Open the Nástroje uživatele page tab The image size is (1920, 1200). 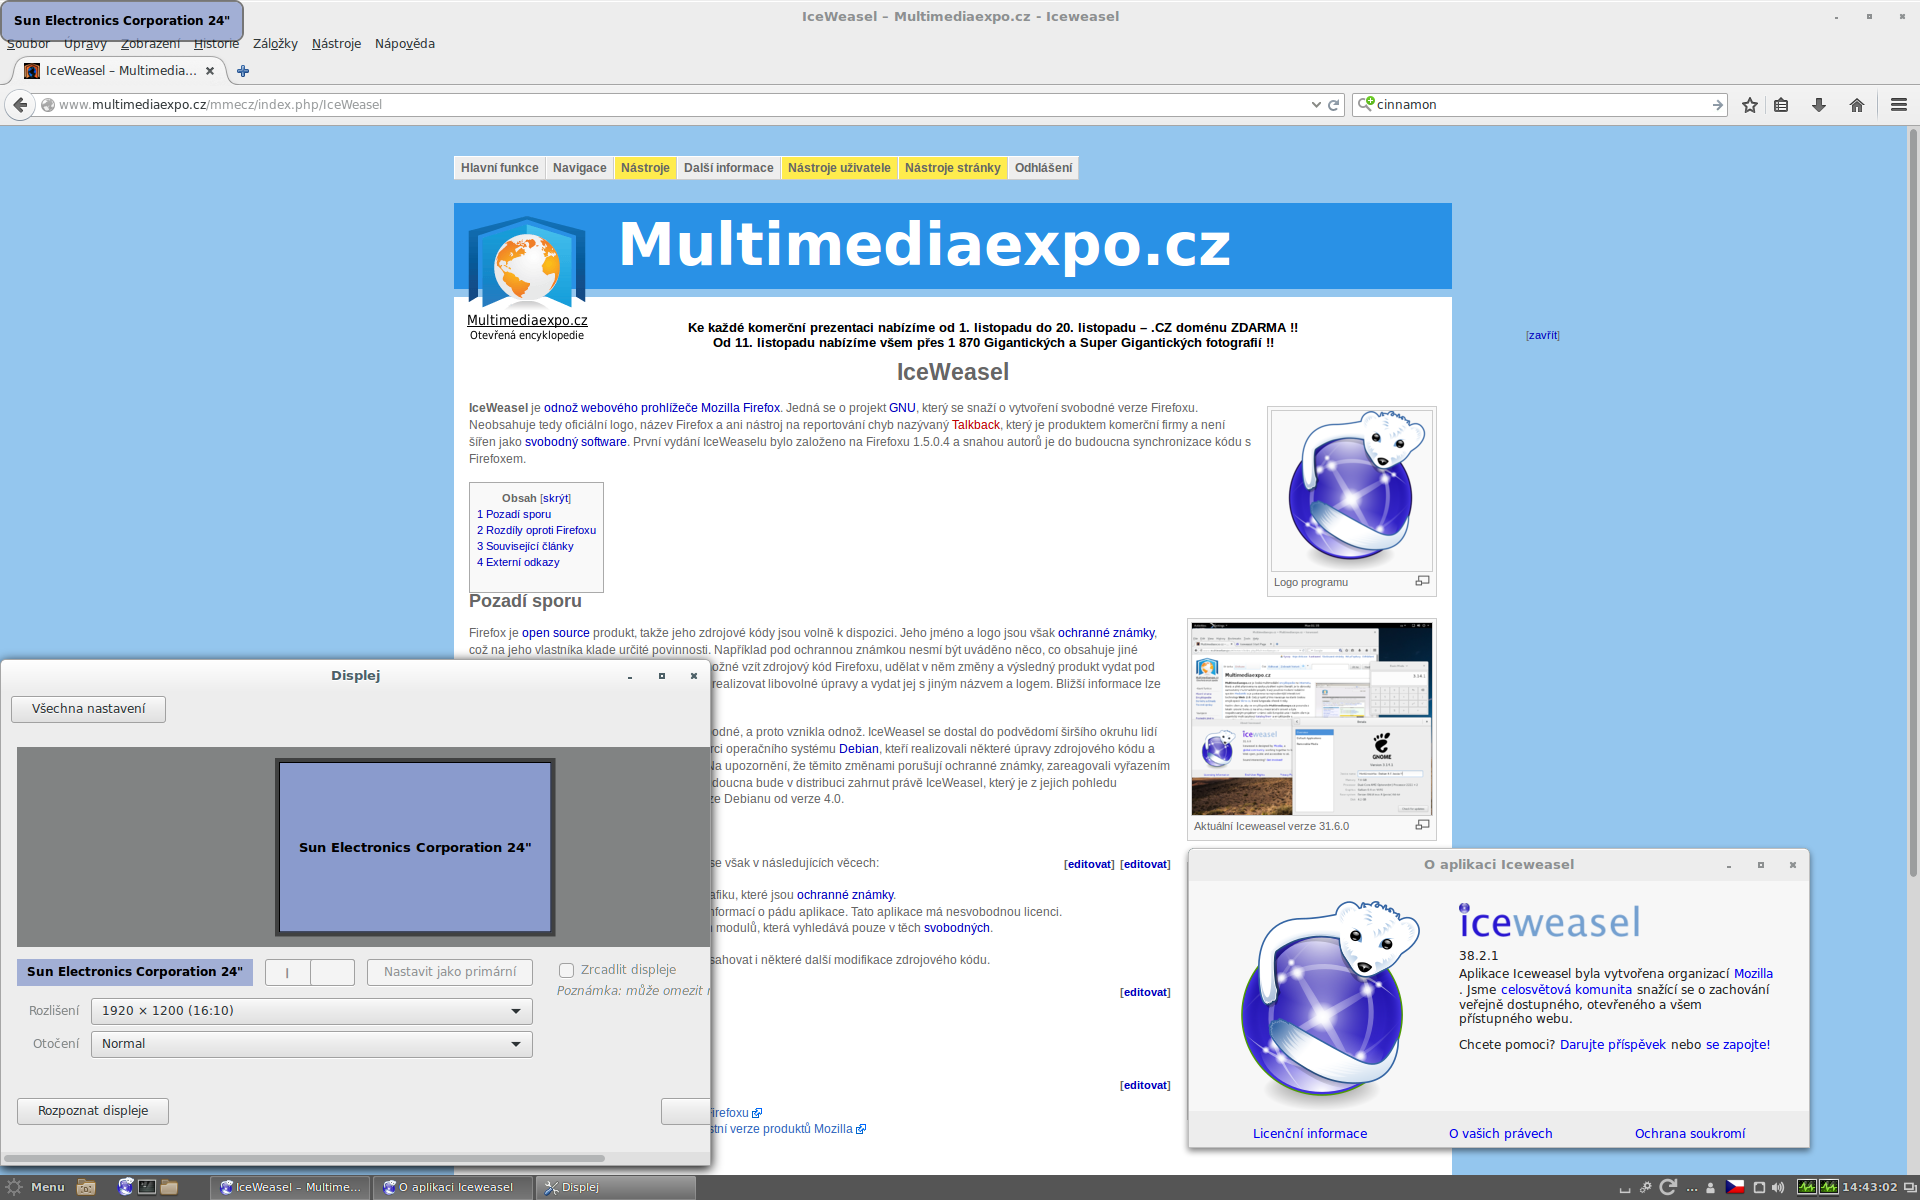(838, 168)
